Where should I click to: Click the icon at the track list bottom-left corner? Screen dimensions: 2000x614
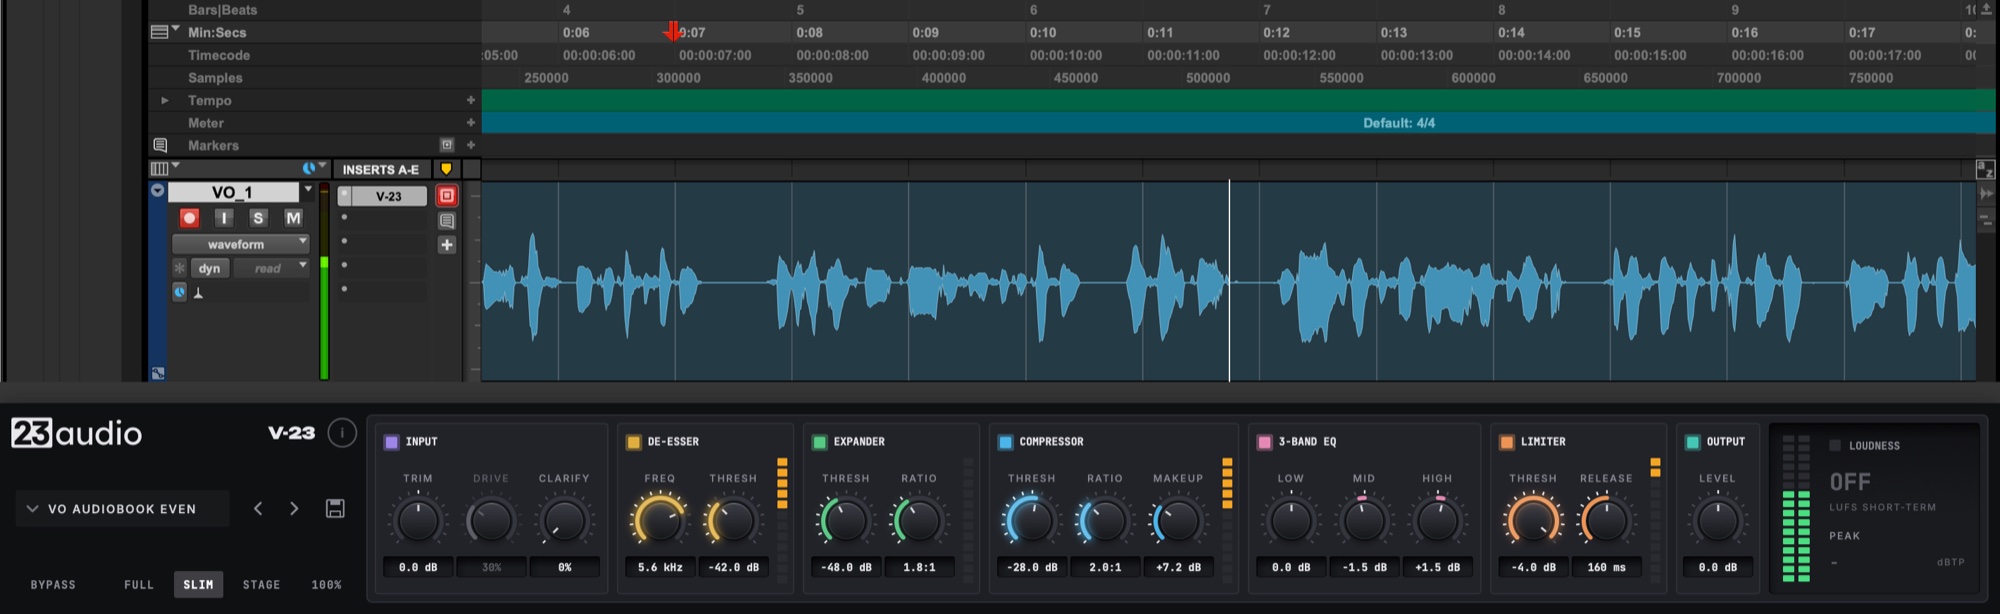tap(157, 373)
